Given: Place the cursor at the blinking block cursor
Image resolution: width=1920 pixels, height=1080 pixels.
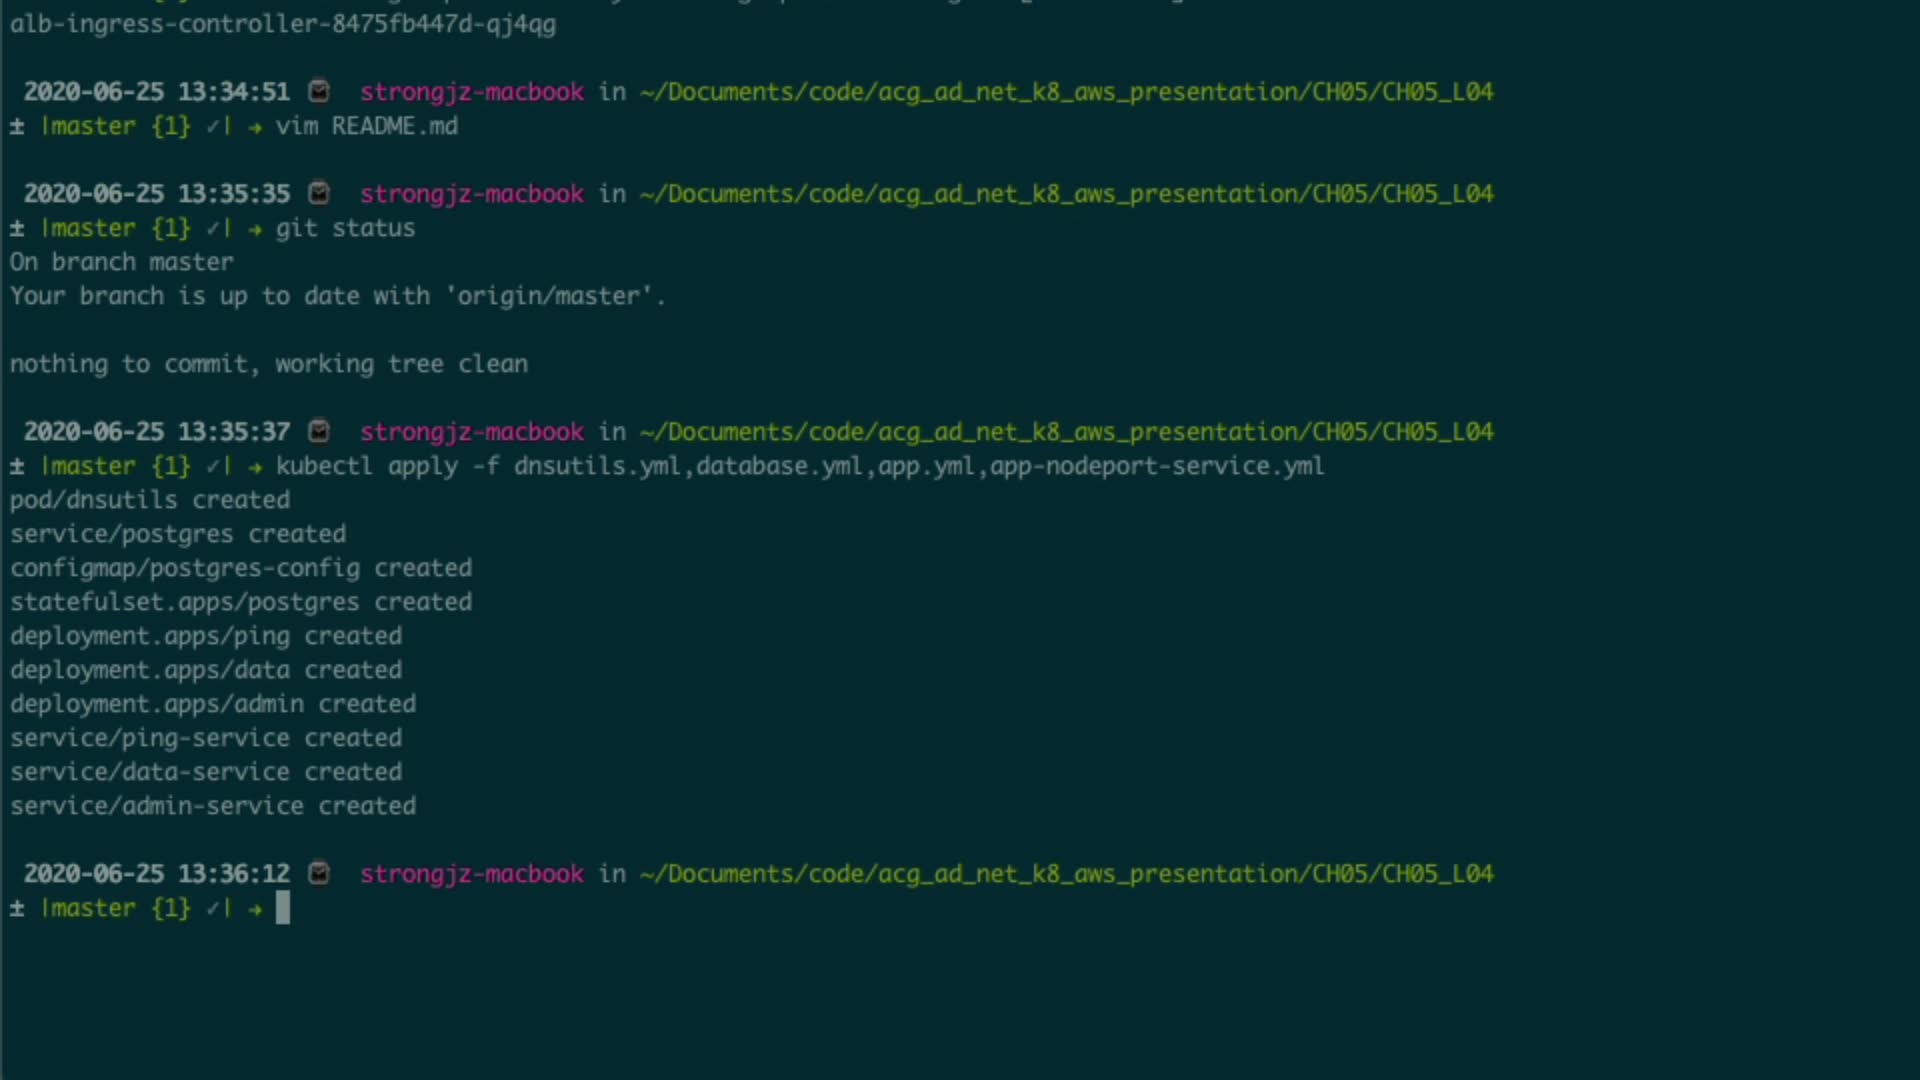Looking at the screenshot, I should (283, 908).
